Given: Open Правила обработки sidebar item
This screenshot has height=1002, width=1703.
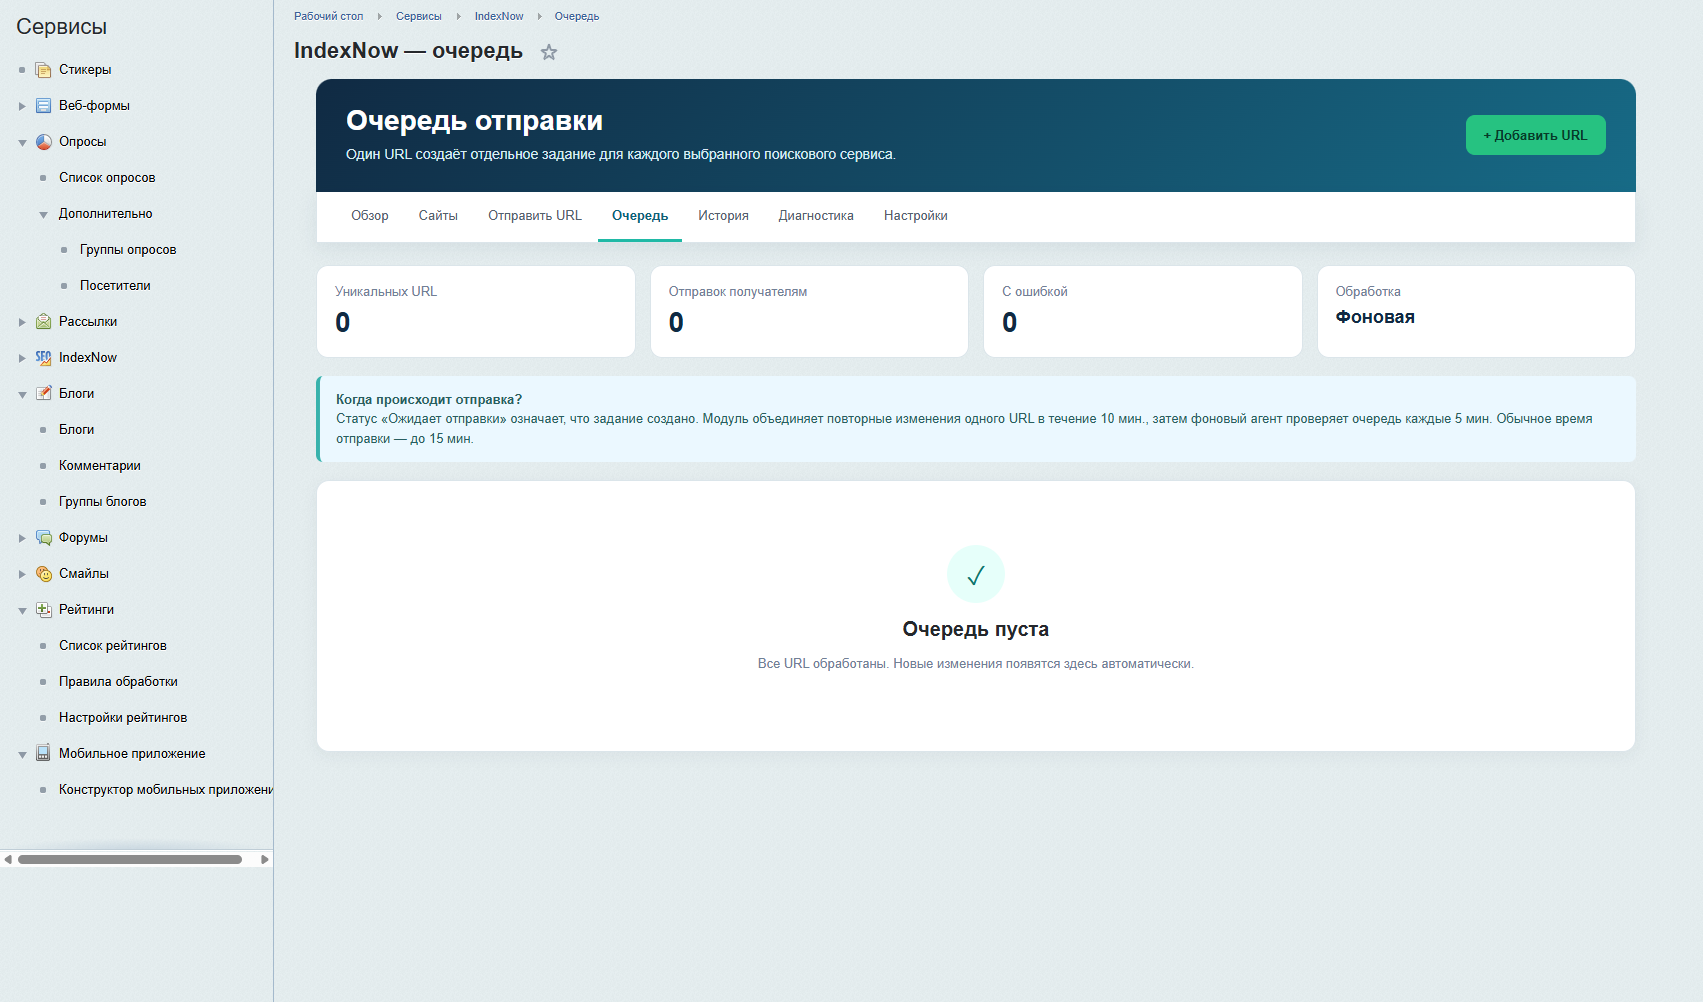Looking at the screenshot, I should [x=118, y=682].
